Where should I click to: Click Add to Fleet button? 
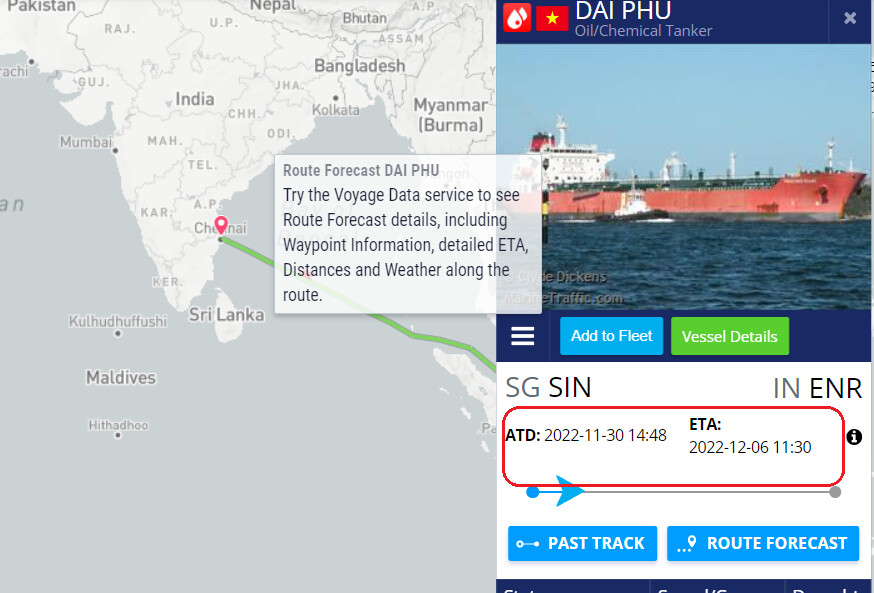[x=611, y=336]
